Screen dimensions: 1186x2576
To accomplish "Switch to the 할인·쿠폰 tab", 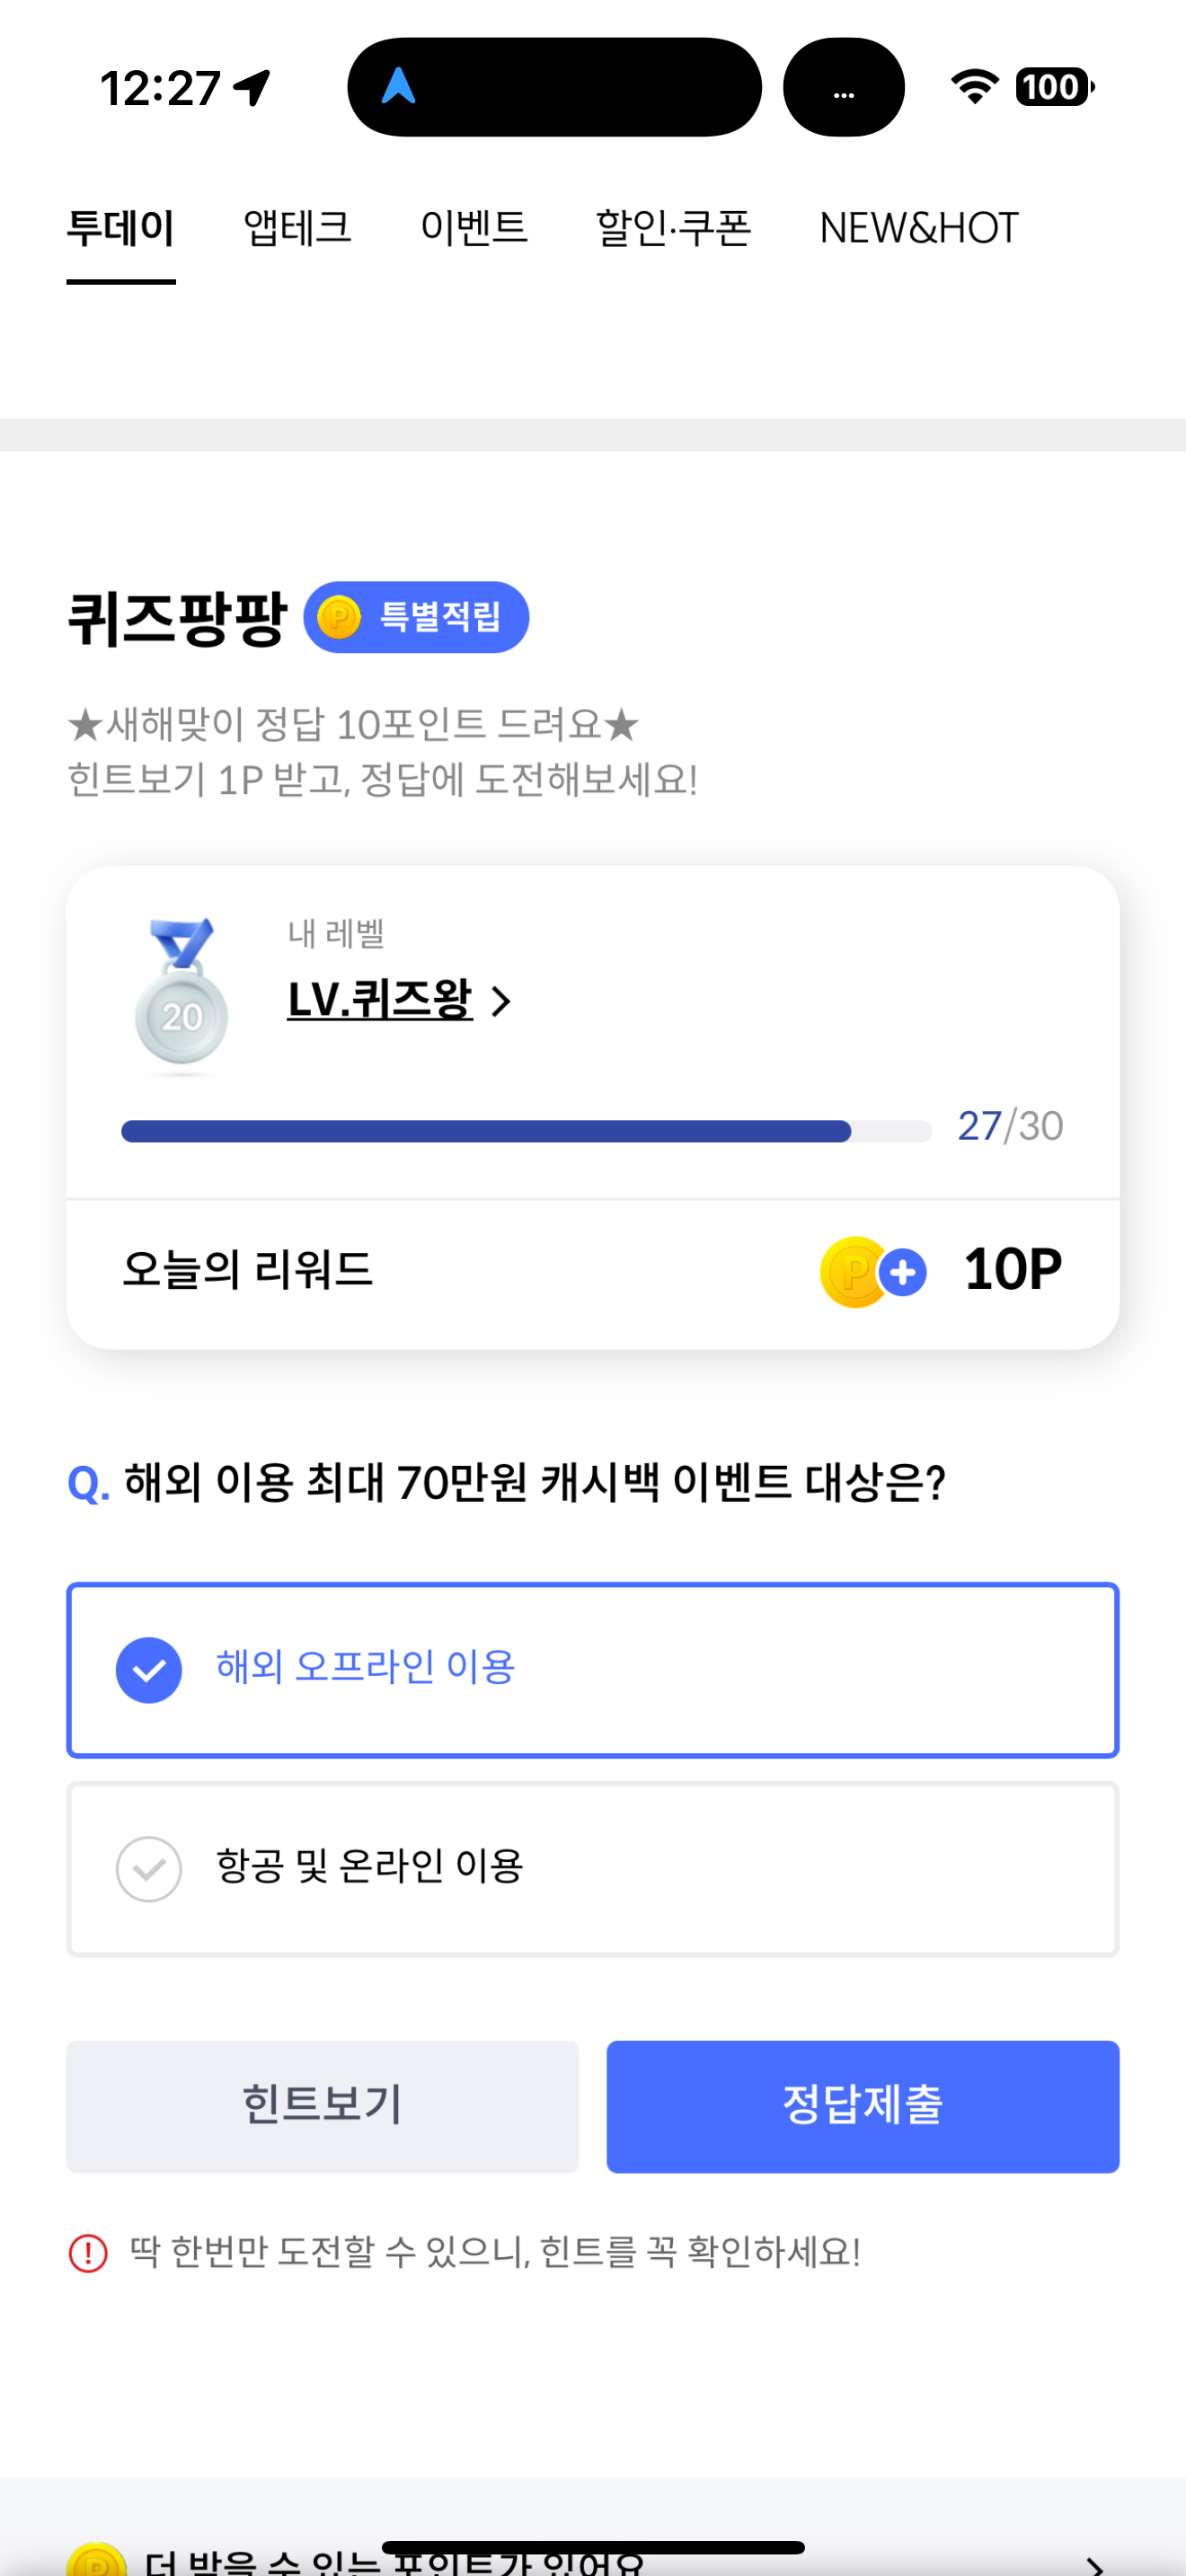I will [x=673, y=228].
